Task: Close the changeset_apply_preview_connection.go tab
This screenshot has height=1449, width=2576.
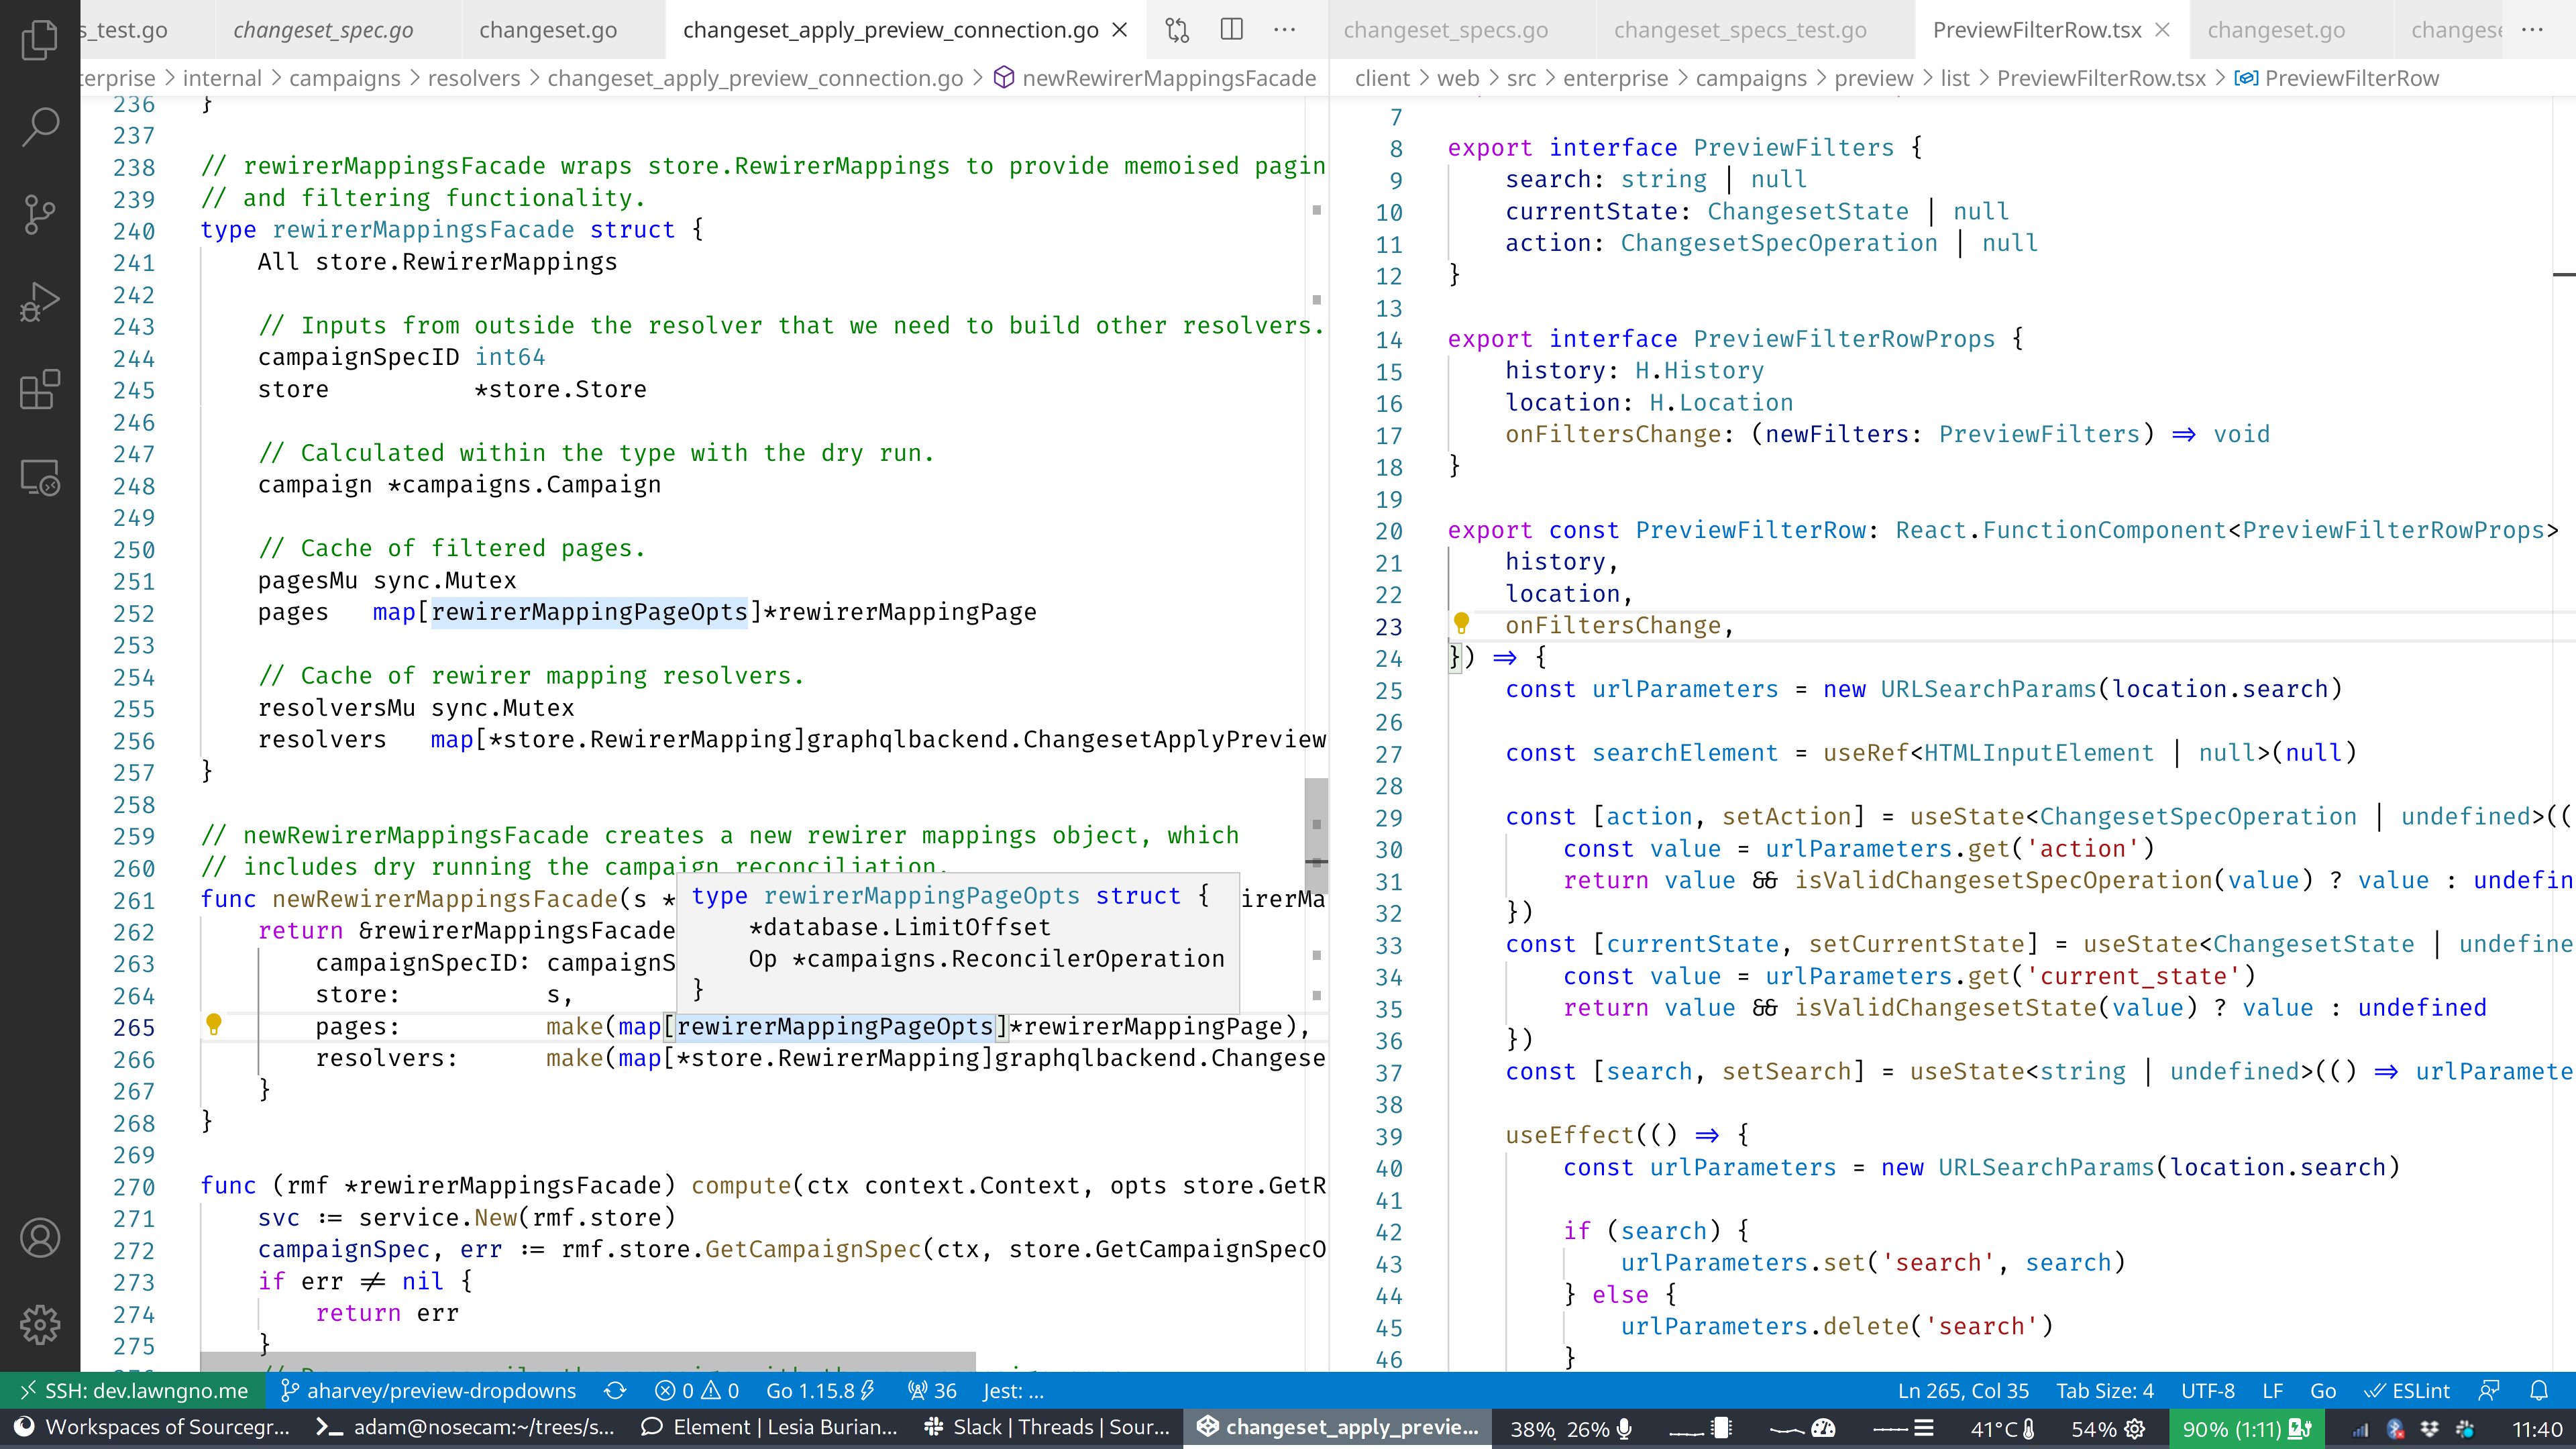Action: [x=1120, y=30]
